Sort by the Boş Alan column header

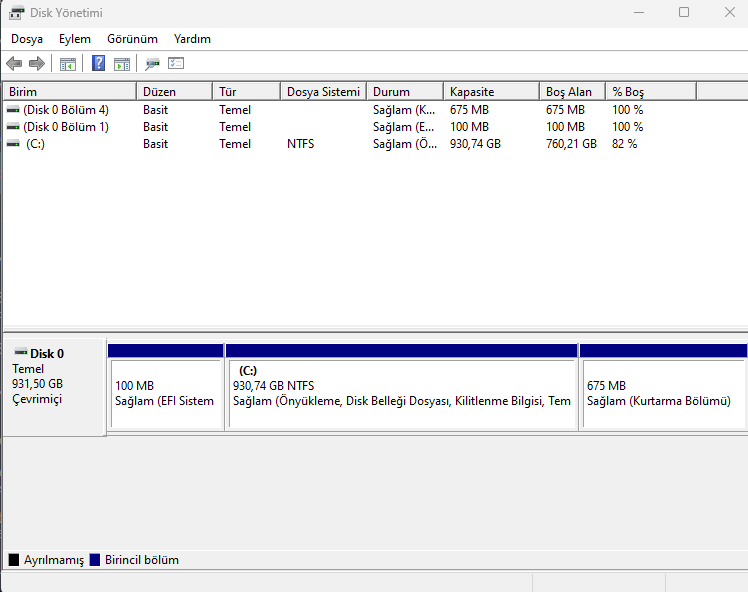pyautogui.click(x=572, y=92)
